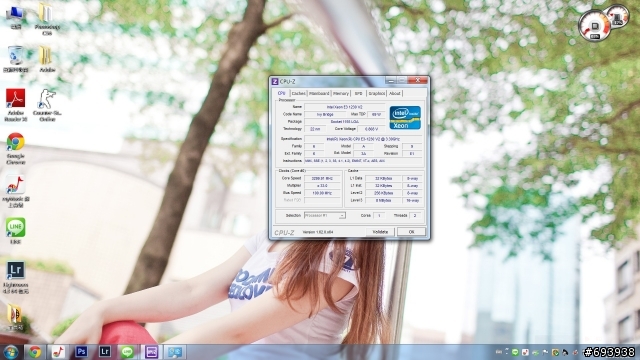Click the Threads count field

click(x=415, y=216)
